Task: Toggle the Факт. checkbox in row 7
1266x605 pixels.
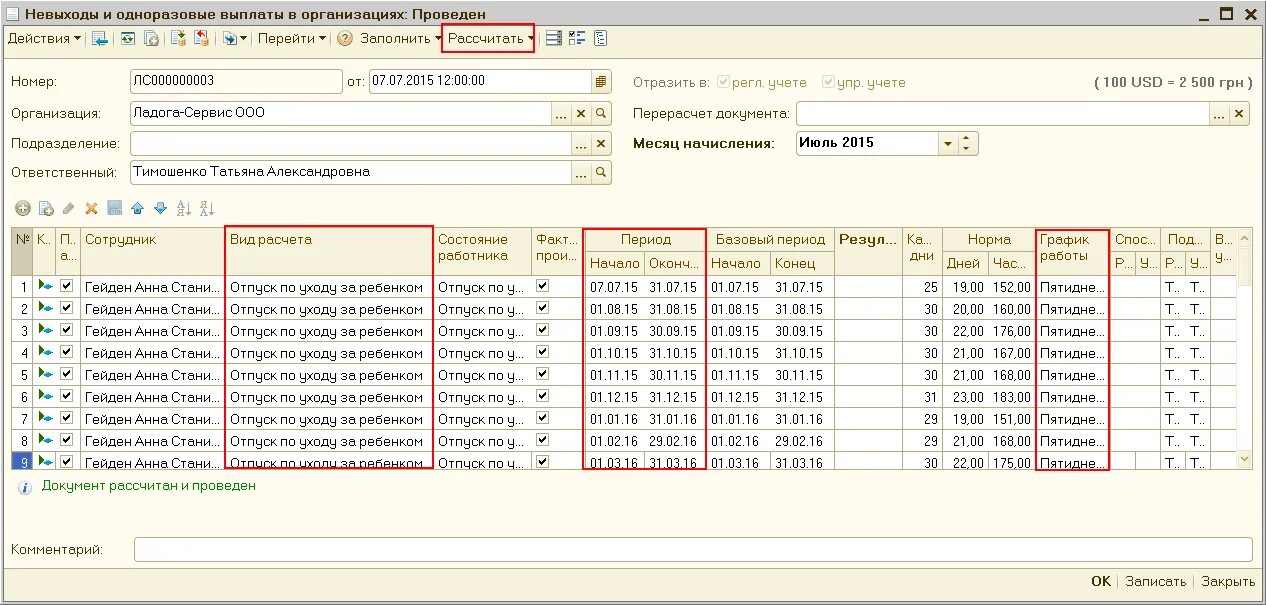Action: [542, 418]
